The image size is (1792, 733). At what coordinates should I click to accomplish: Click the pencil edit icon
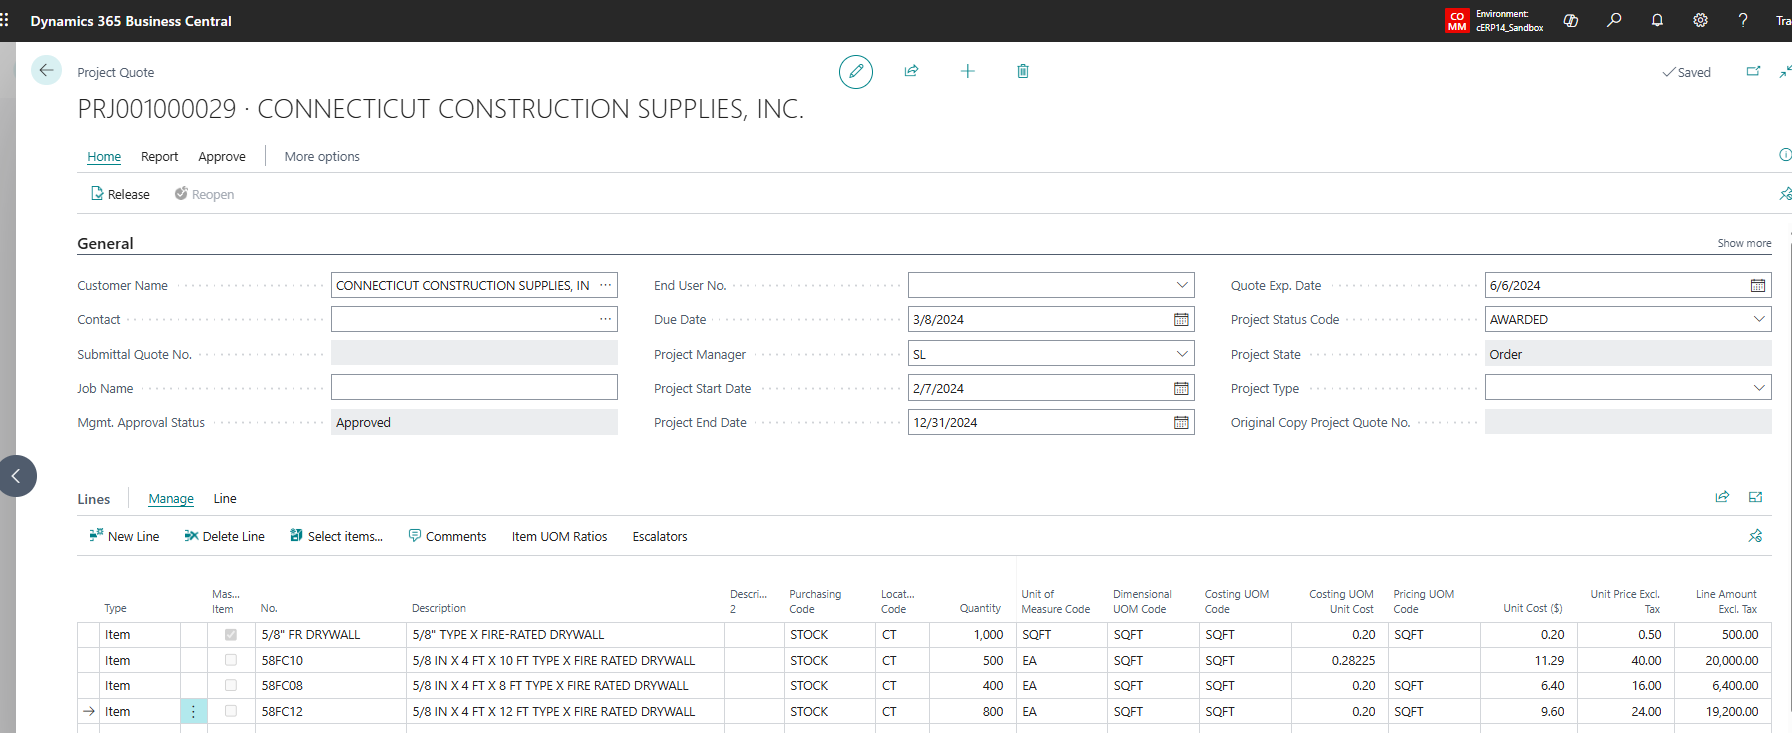coord(855,72)
